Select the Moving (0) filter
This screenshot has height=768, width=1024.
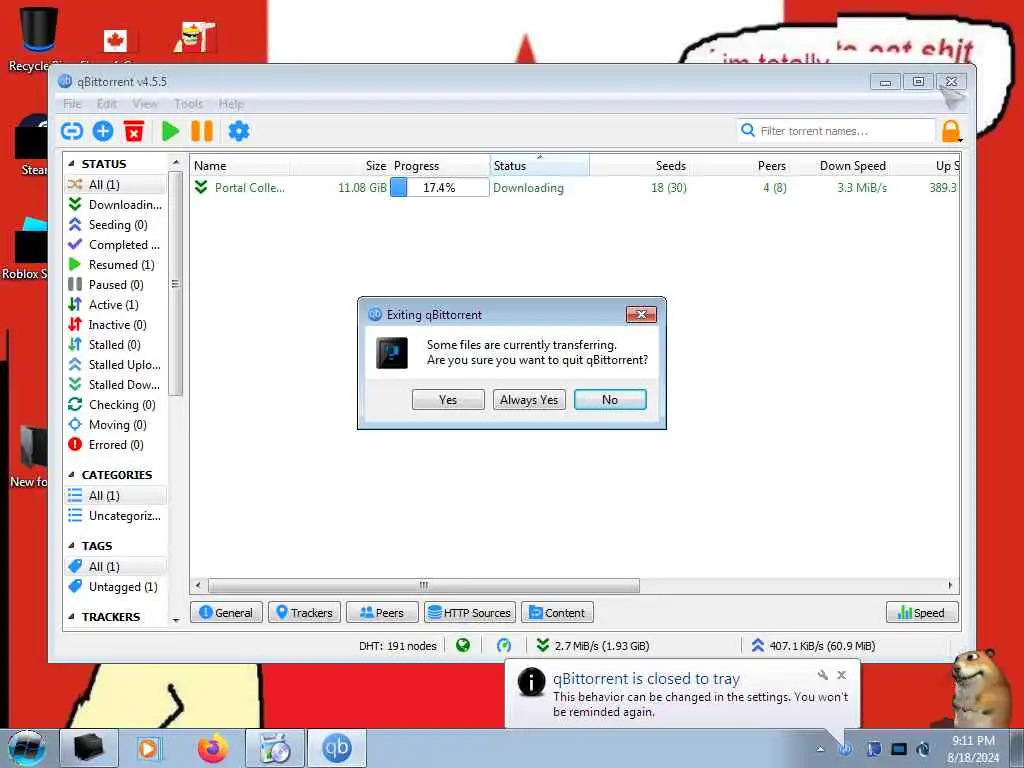(x=116, y=424)
